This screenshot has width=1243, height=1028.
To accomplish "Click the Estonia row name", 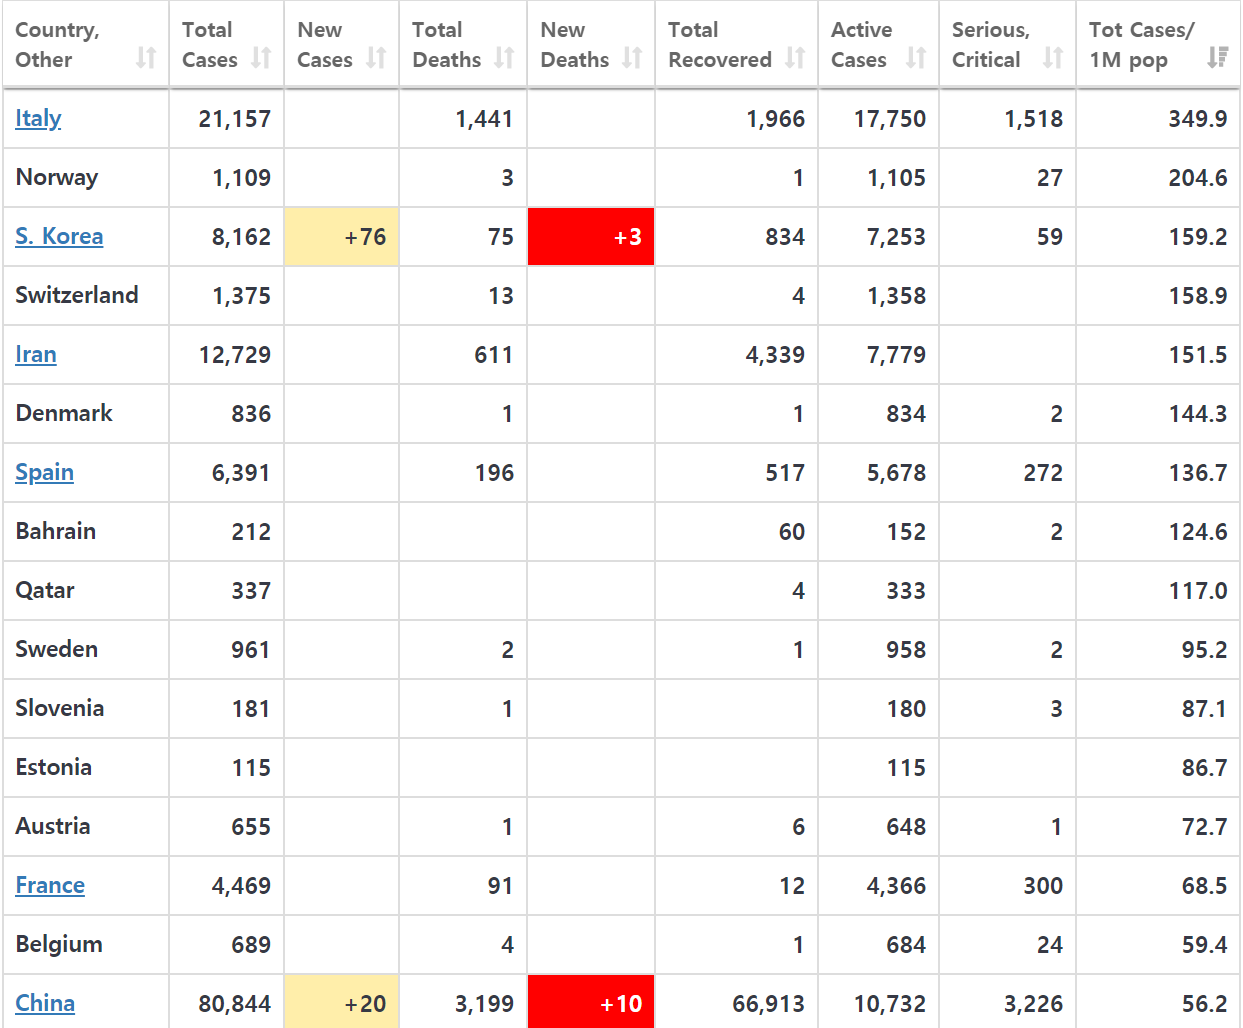I will point(54,767).
